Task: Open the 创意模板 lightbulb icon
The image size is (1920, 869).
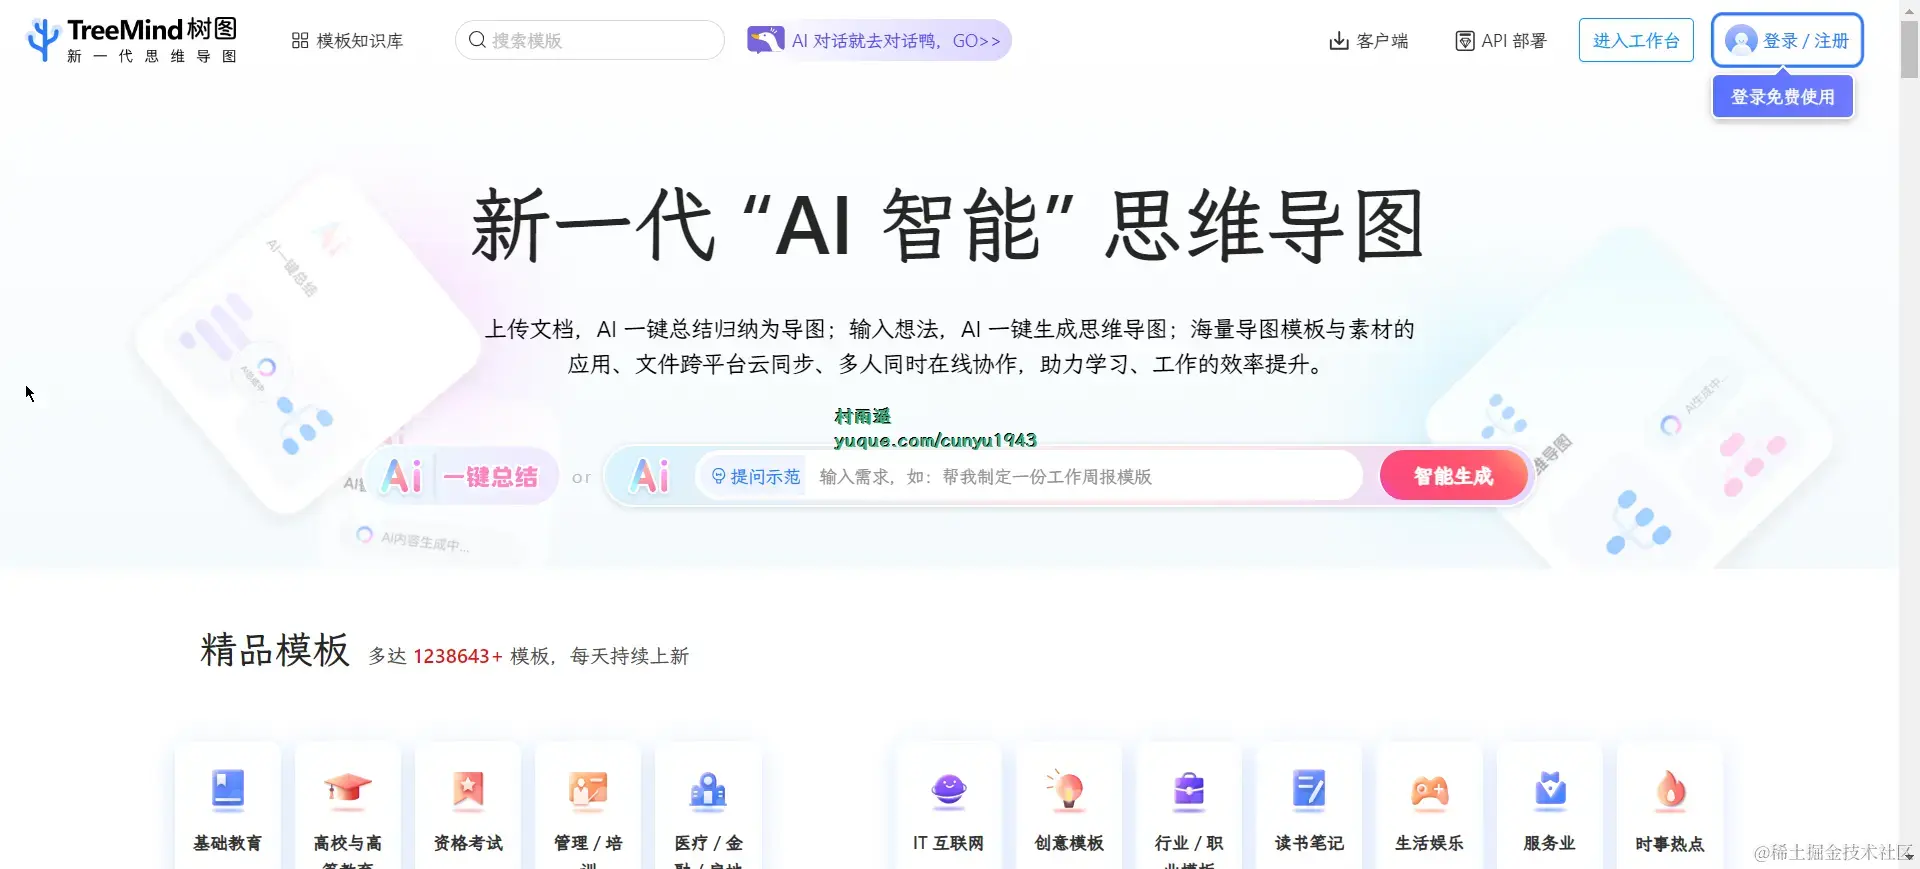Action: click(x=1068, y=789)
